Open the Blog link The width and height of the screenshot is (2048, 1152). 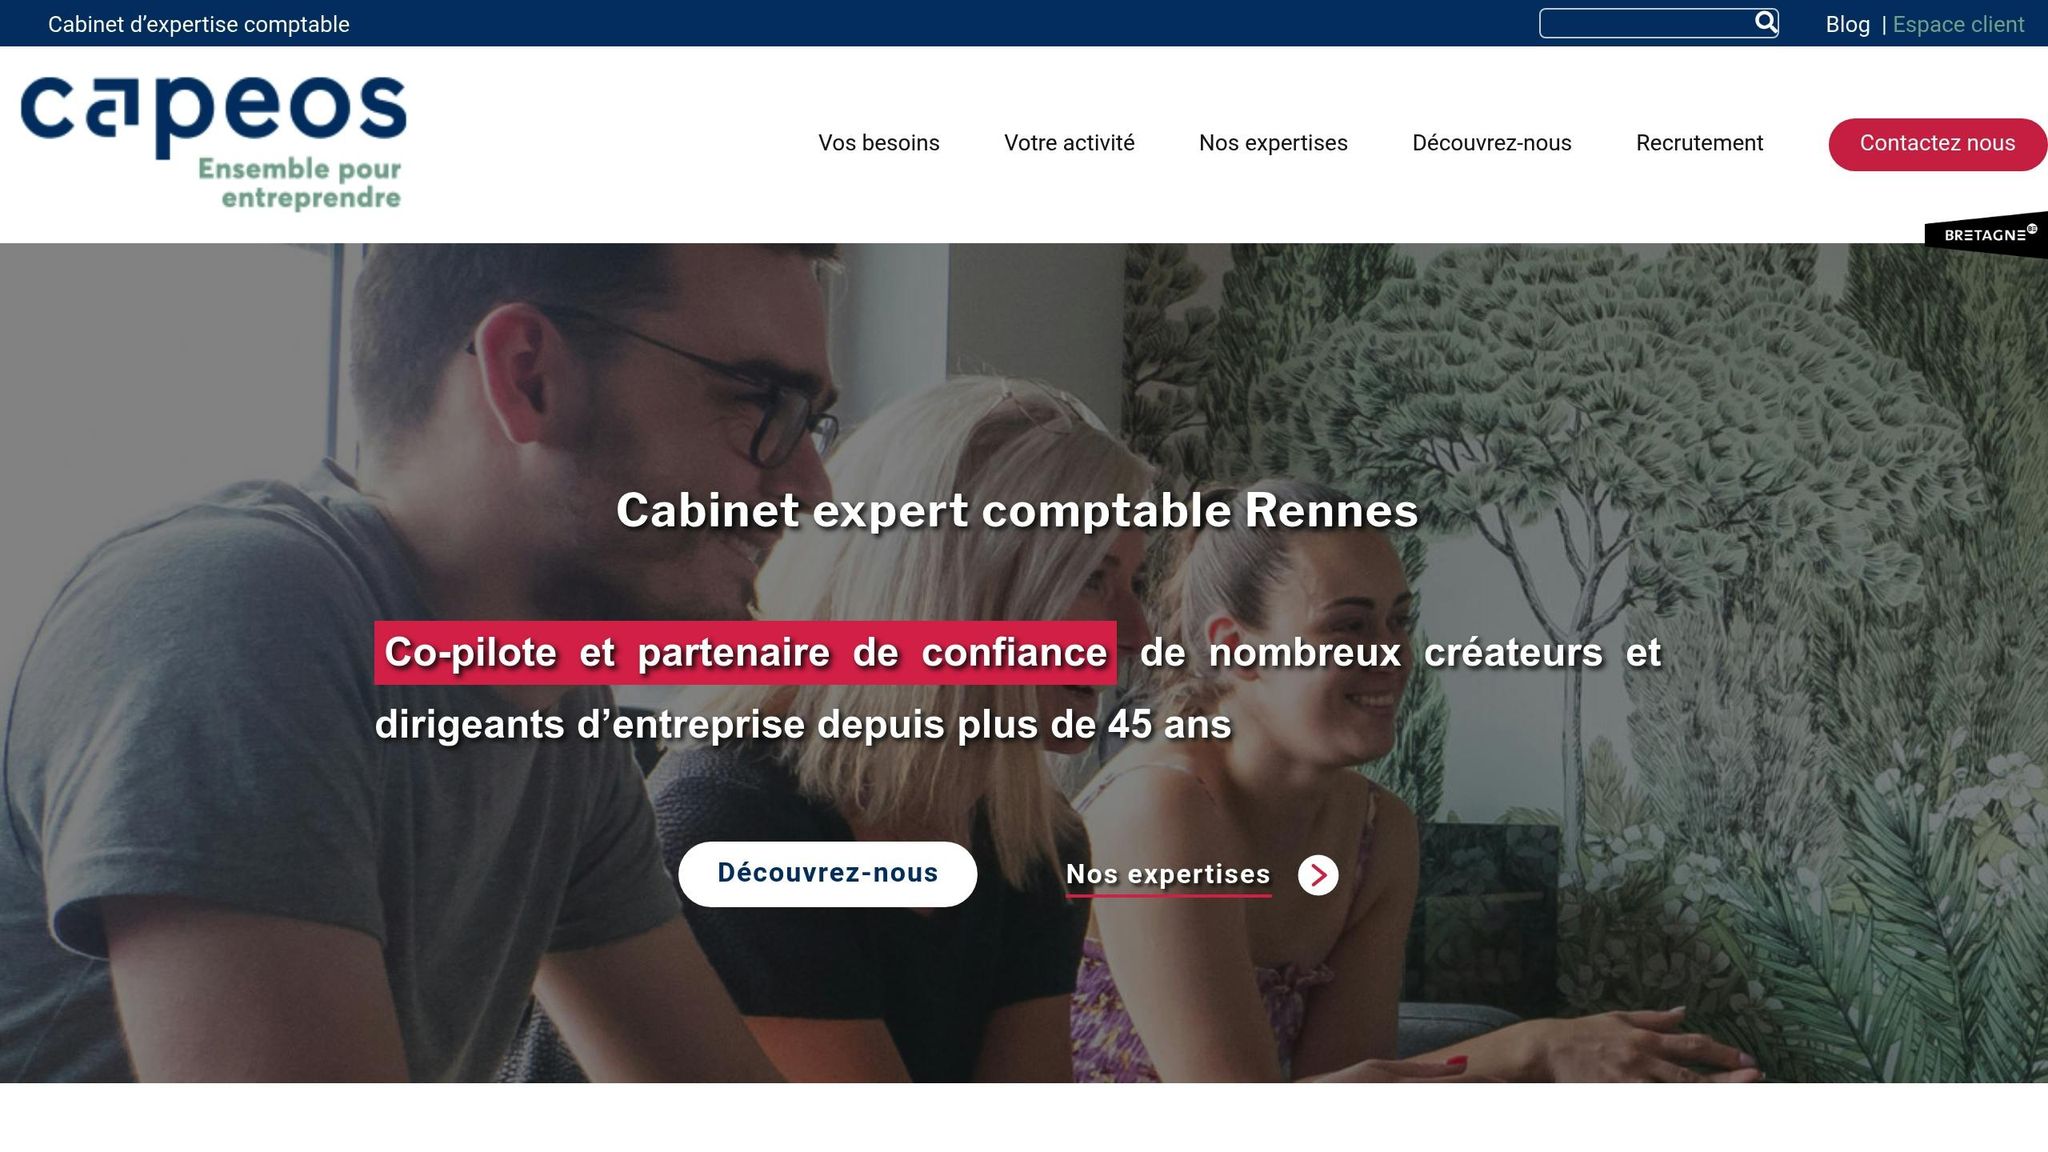click(x=1847, y=24)
